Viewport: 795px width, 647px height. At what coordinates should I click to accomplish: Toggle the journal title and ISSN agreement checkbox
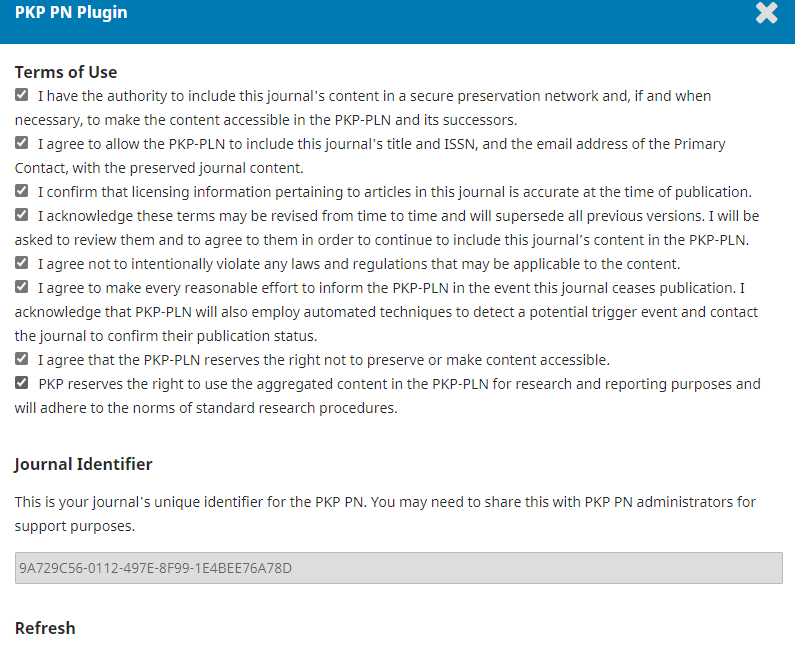21,143
